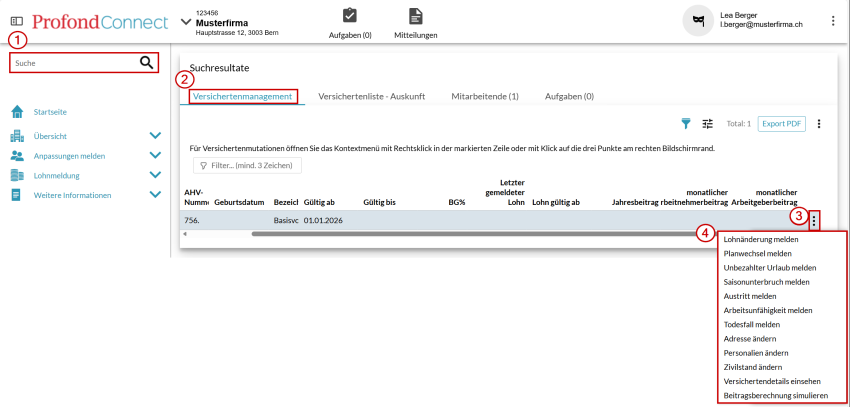Click the Gültig bis column header
The width and height of the screenshot is (850, 407).
(x=379, y=203)
